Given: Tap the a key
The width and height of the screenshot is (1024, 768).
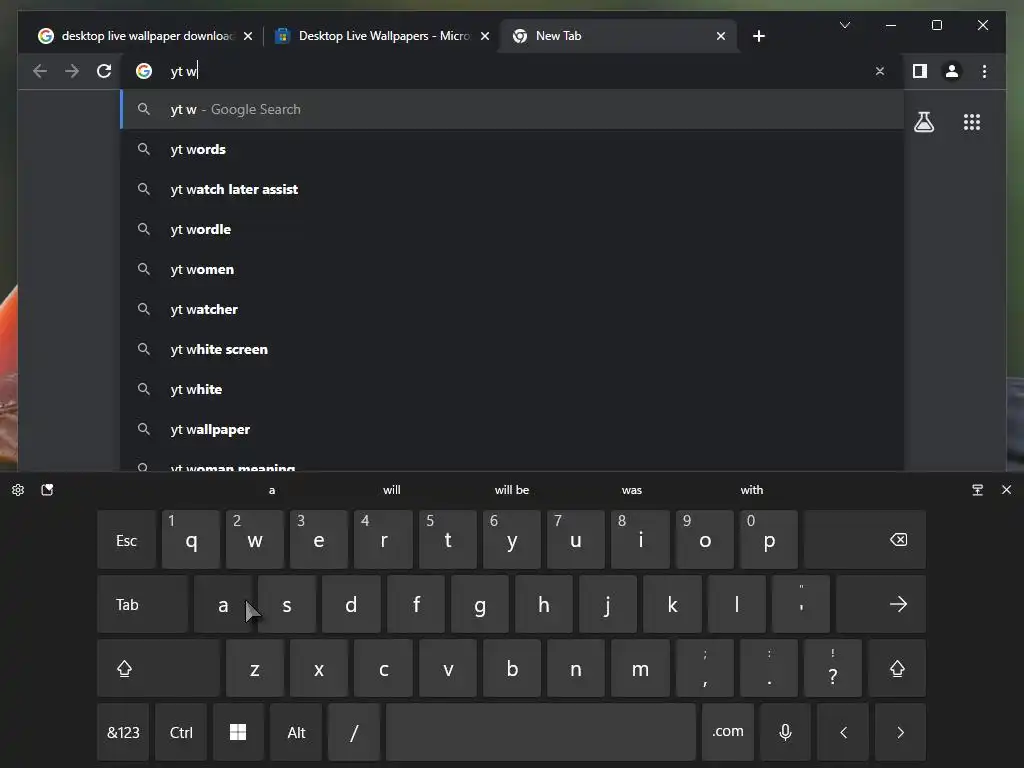Looking at the screenshot, I should [x=223, y=604].
